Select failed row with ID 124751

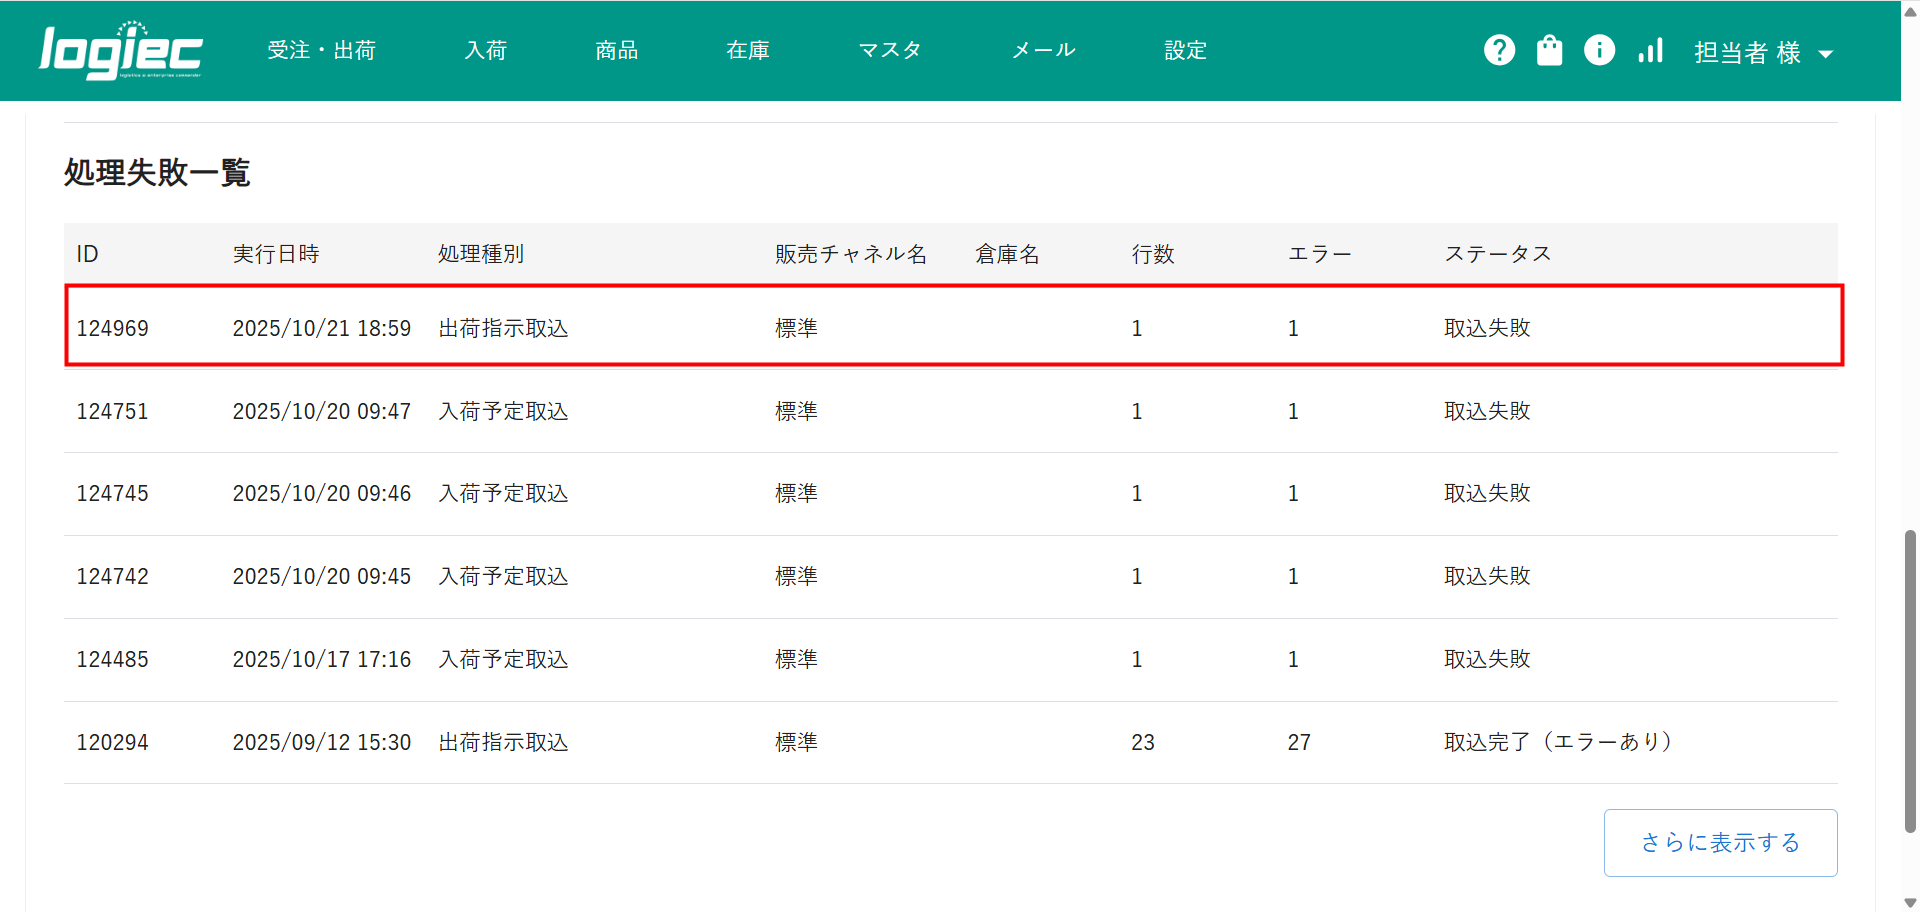(112, 411)
